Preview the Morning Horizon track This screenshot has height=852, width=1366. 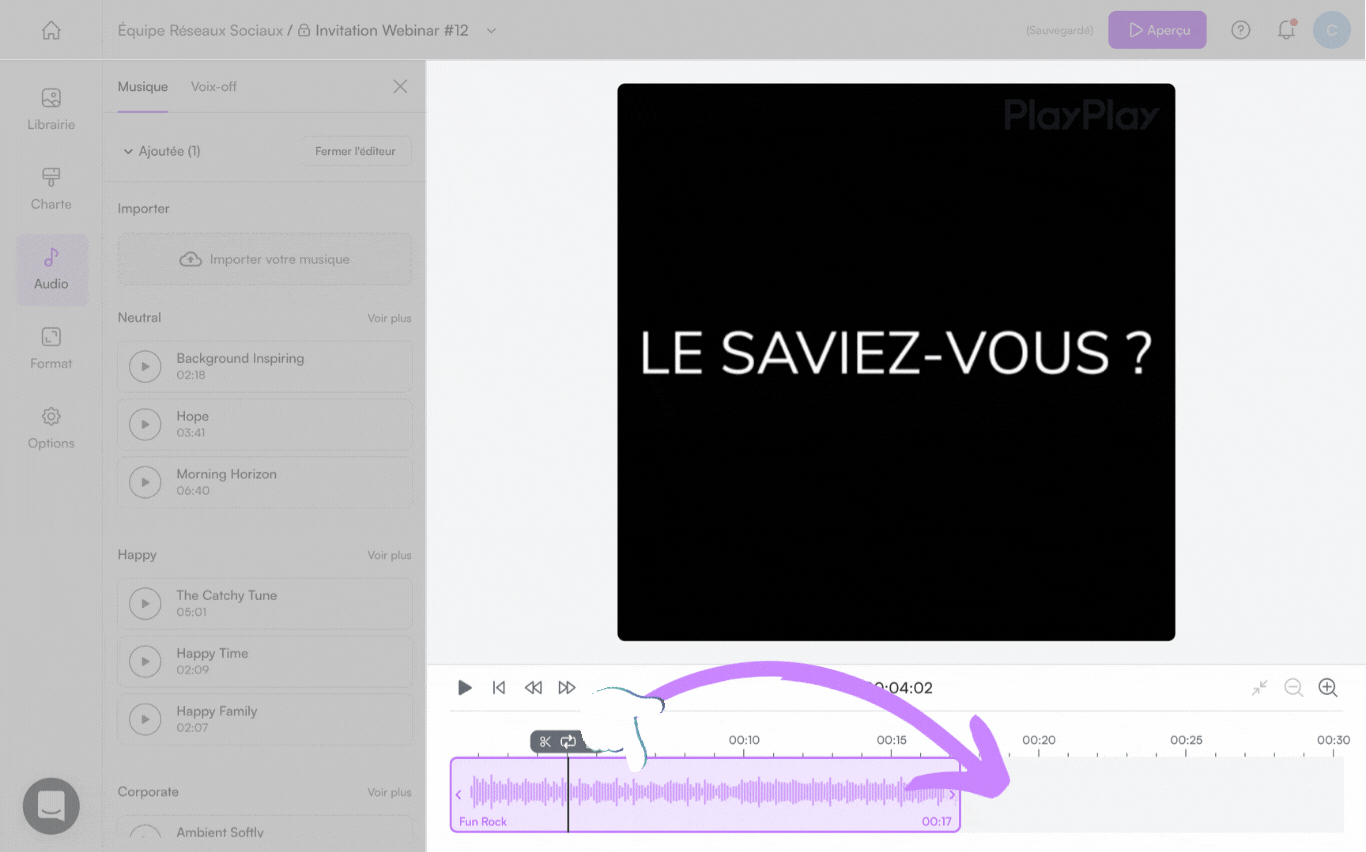(x=145, y=483)
